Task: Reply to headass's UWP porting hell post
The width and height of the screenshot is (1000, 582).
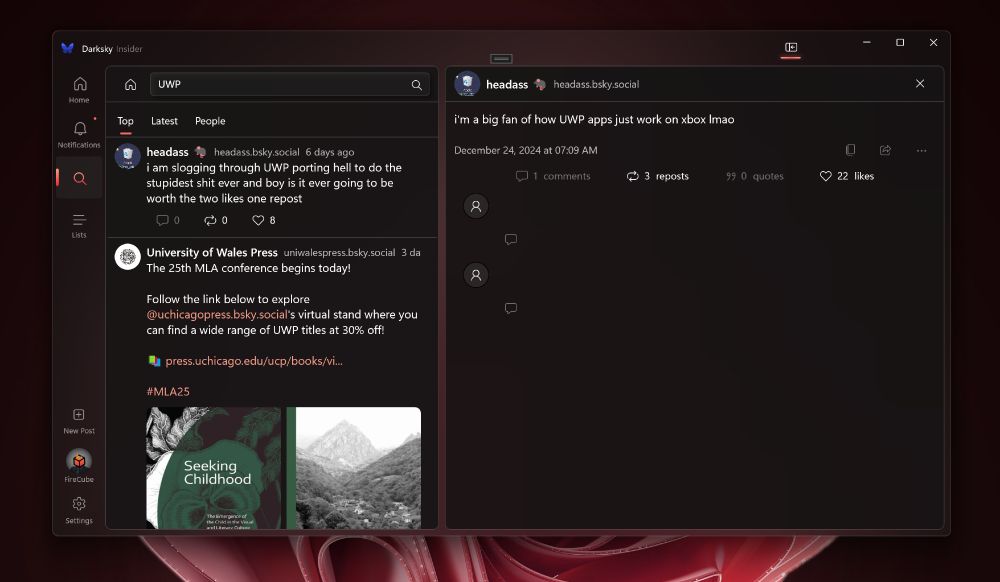Action: click(168, 221)
